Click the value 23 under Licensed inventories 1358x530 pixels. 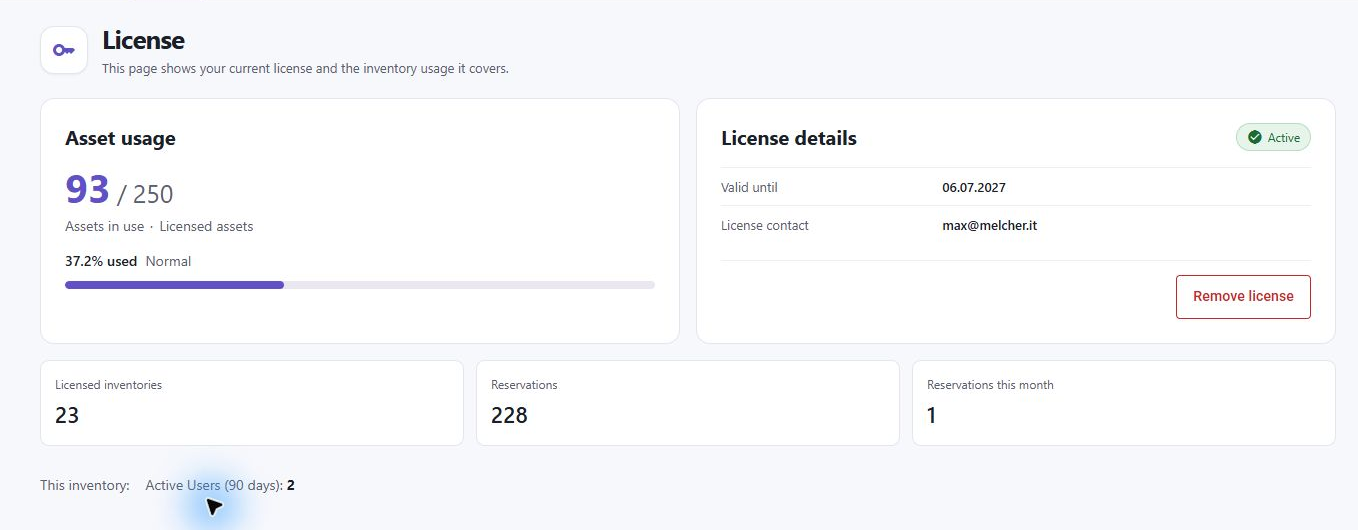(67, 415)
